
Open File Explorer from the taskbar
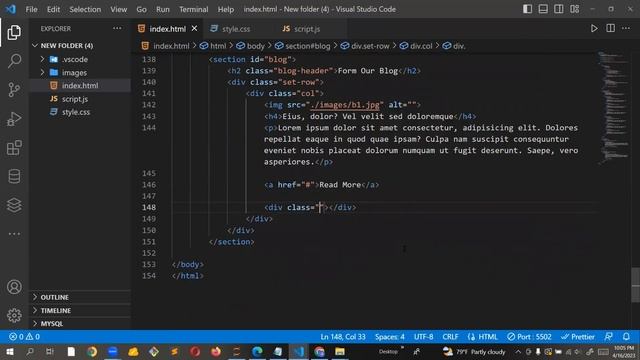click(340, 351)
